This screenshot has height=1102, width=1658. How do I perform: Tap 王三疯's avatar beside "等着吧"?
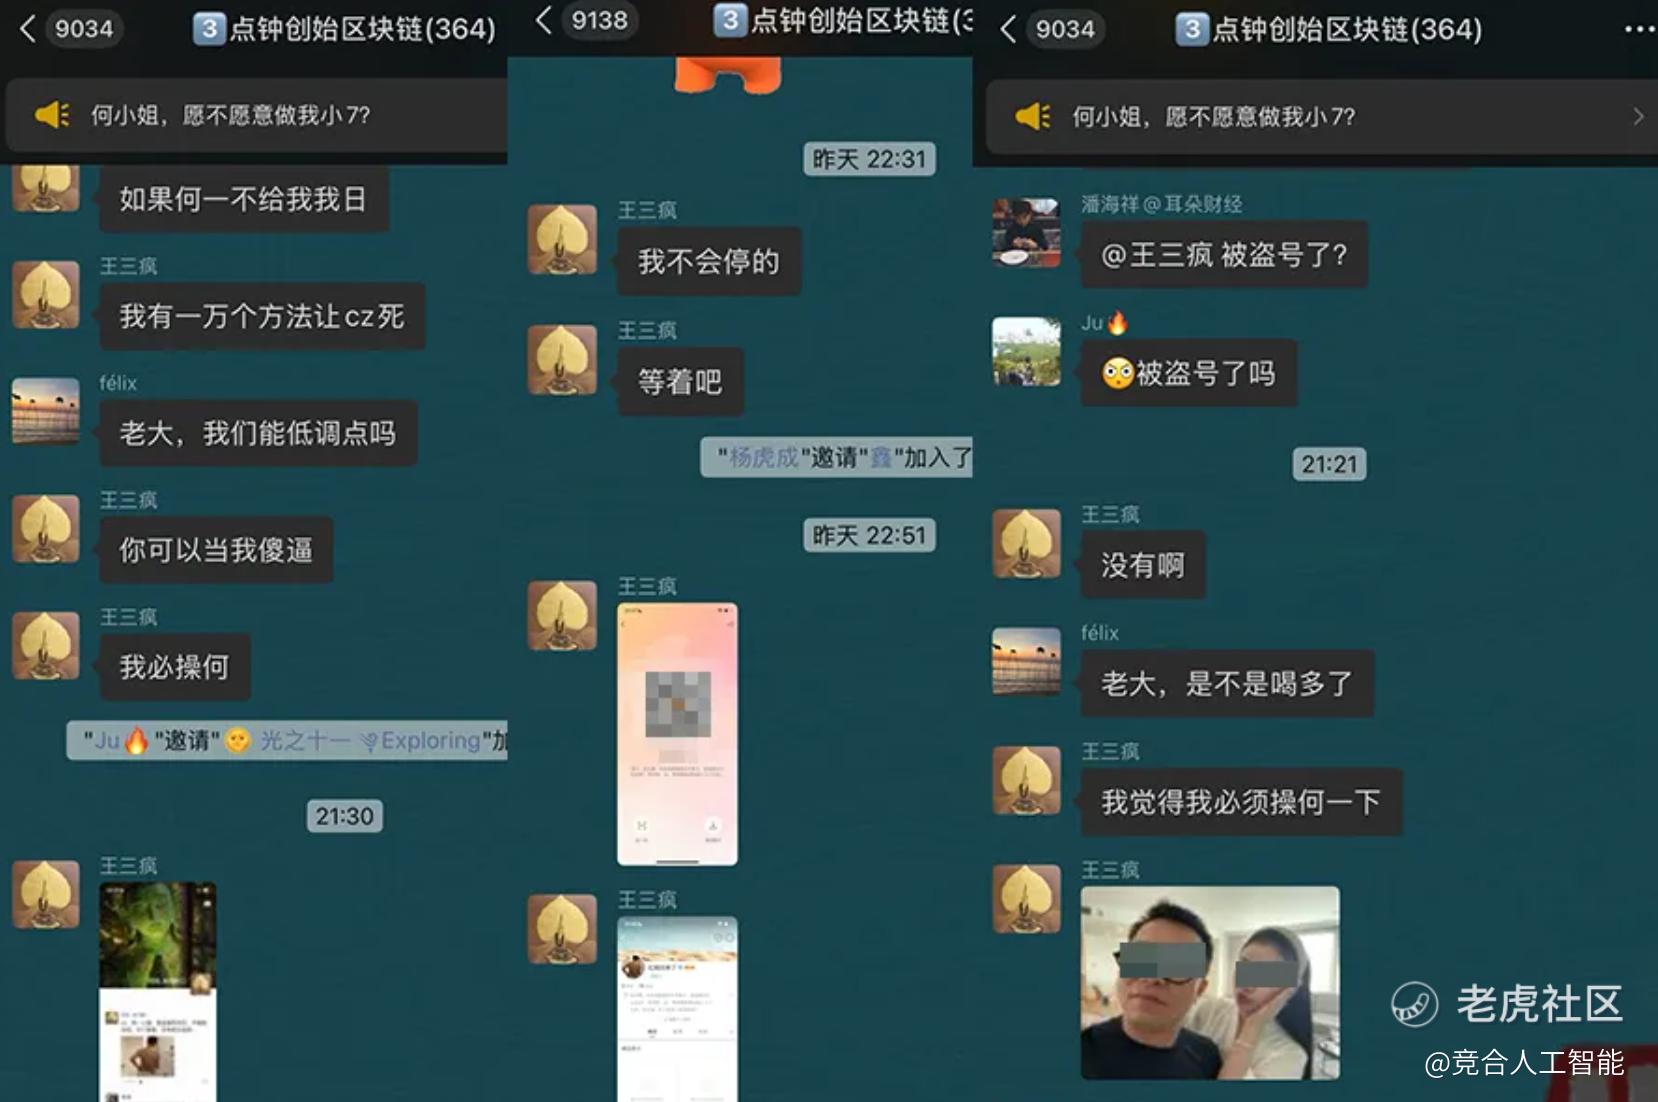[x=562, y=359]
